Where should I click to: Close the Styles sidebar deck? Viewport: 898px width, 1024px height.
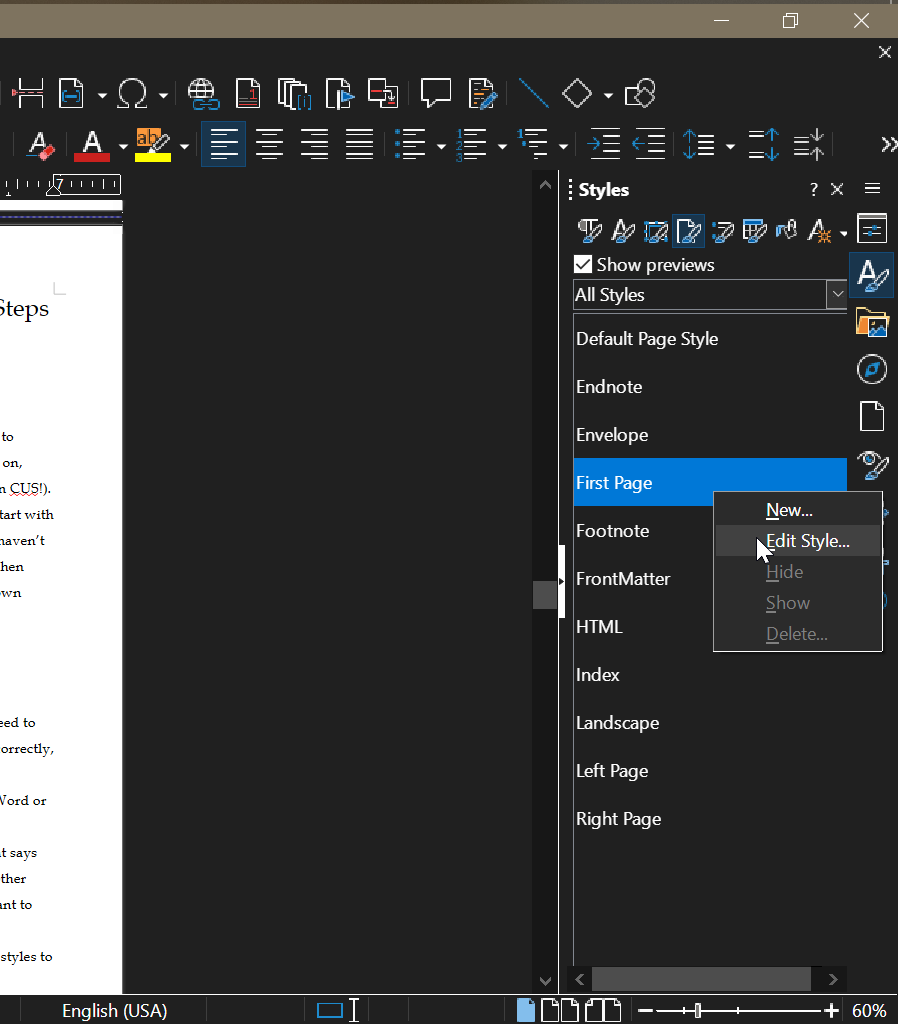click(x=837, y=189)
